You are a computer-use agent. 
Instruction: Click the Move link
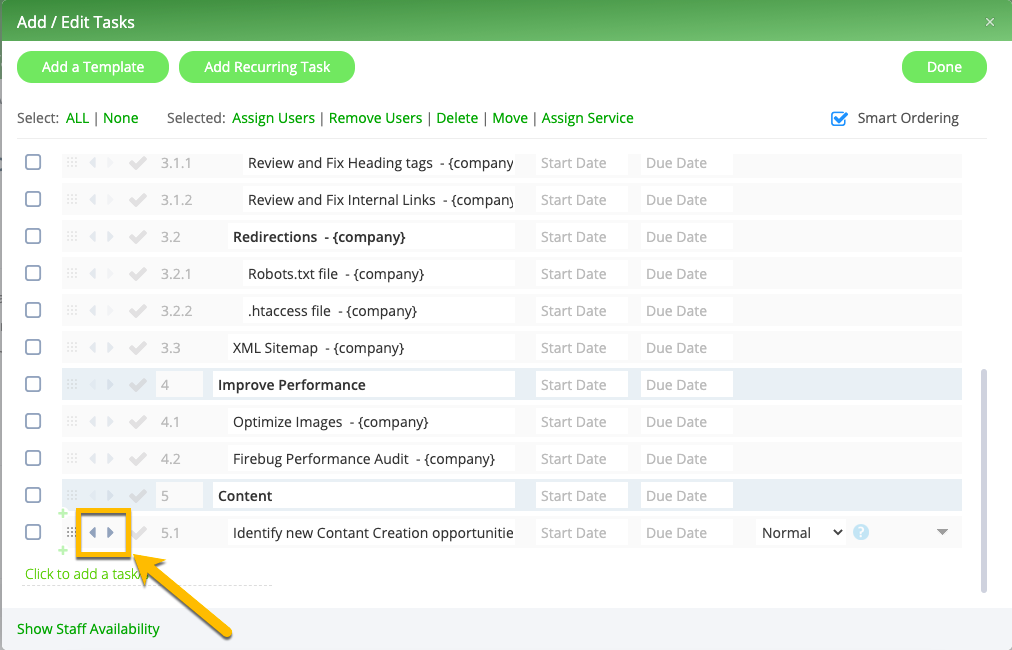(x=510, y=118)
